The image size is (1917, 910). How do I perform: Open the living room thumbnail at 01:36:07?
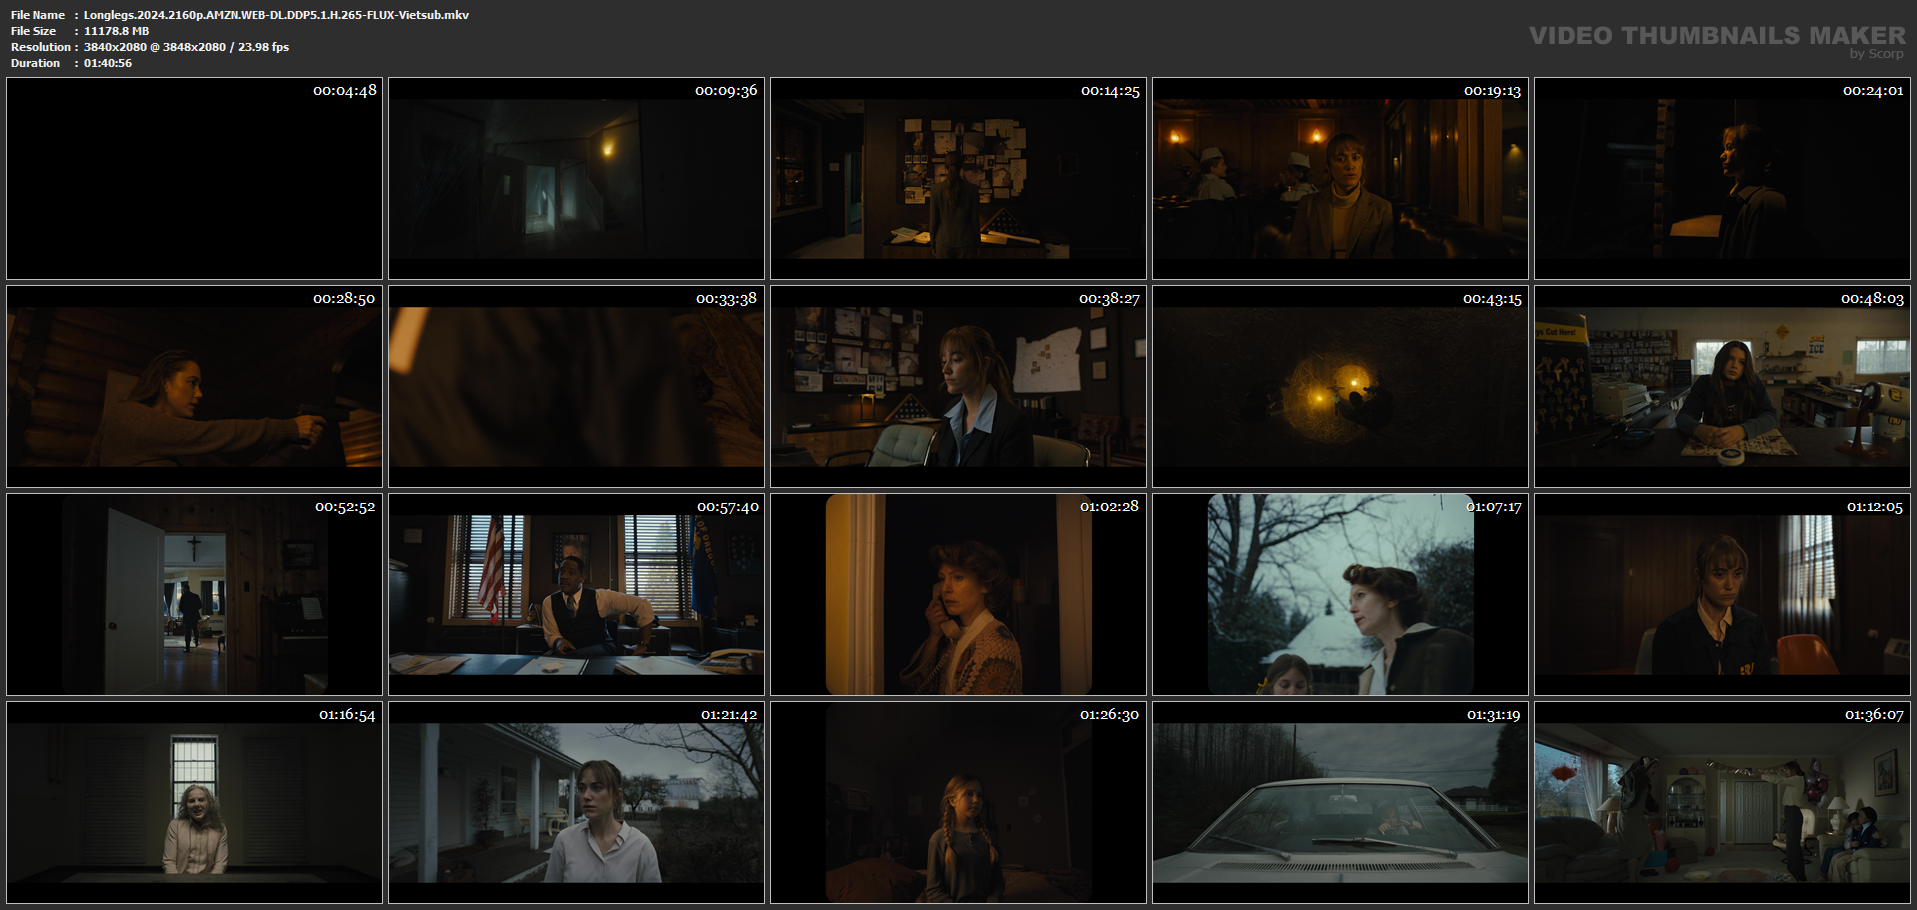(x=1722, y=802)
